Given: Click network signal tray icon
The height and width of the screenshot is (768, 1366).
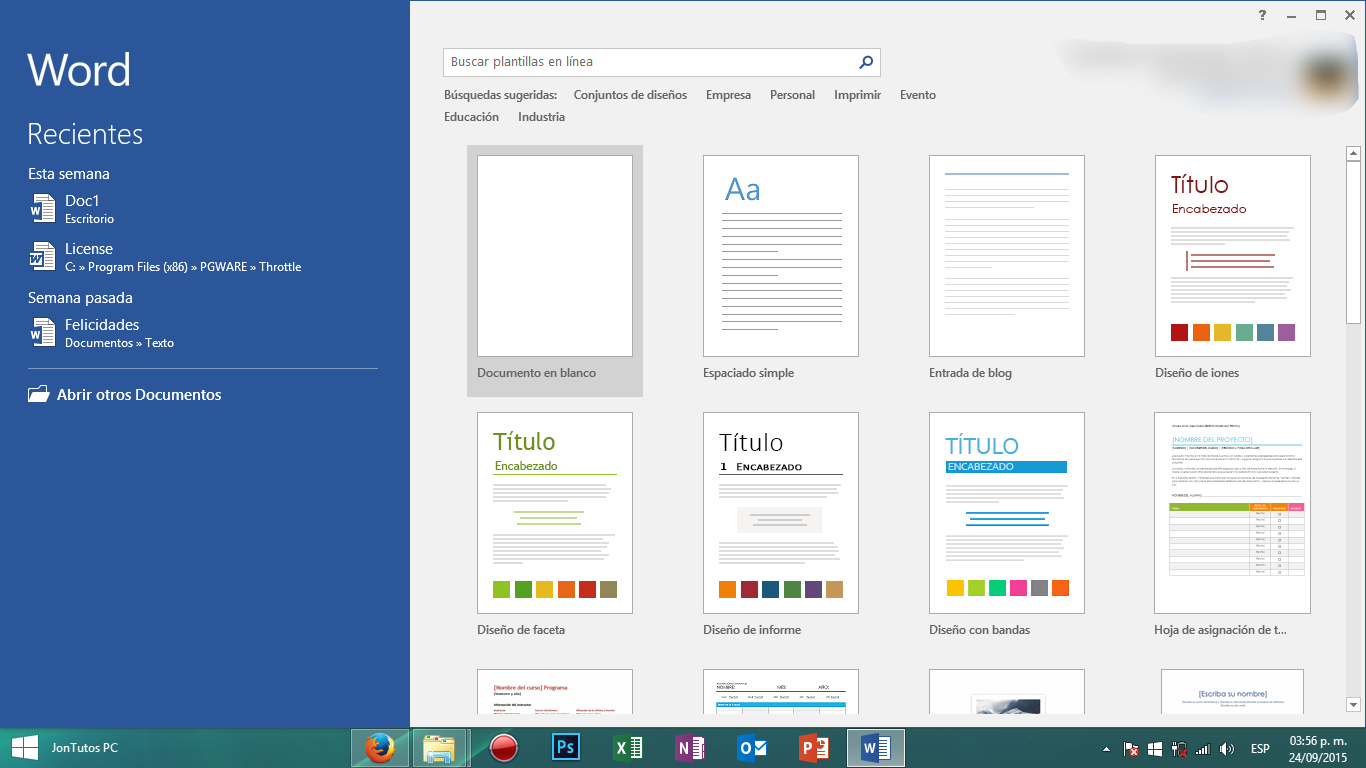Looking at the screenshot, I should [x=1203, y=748].
